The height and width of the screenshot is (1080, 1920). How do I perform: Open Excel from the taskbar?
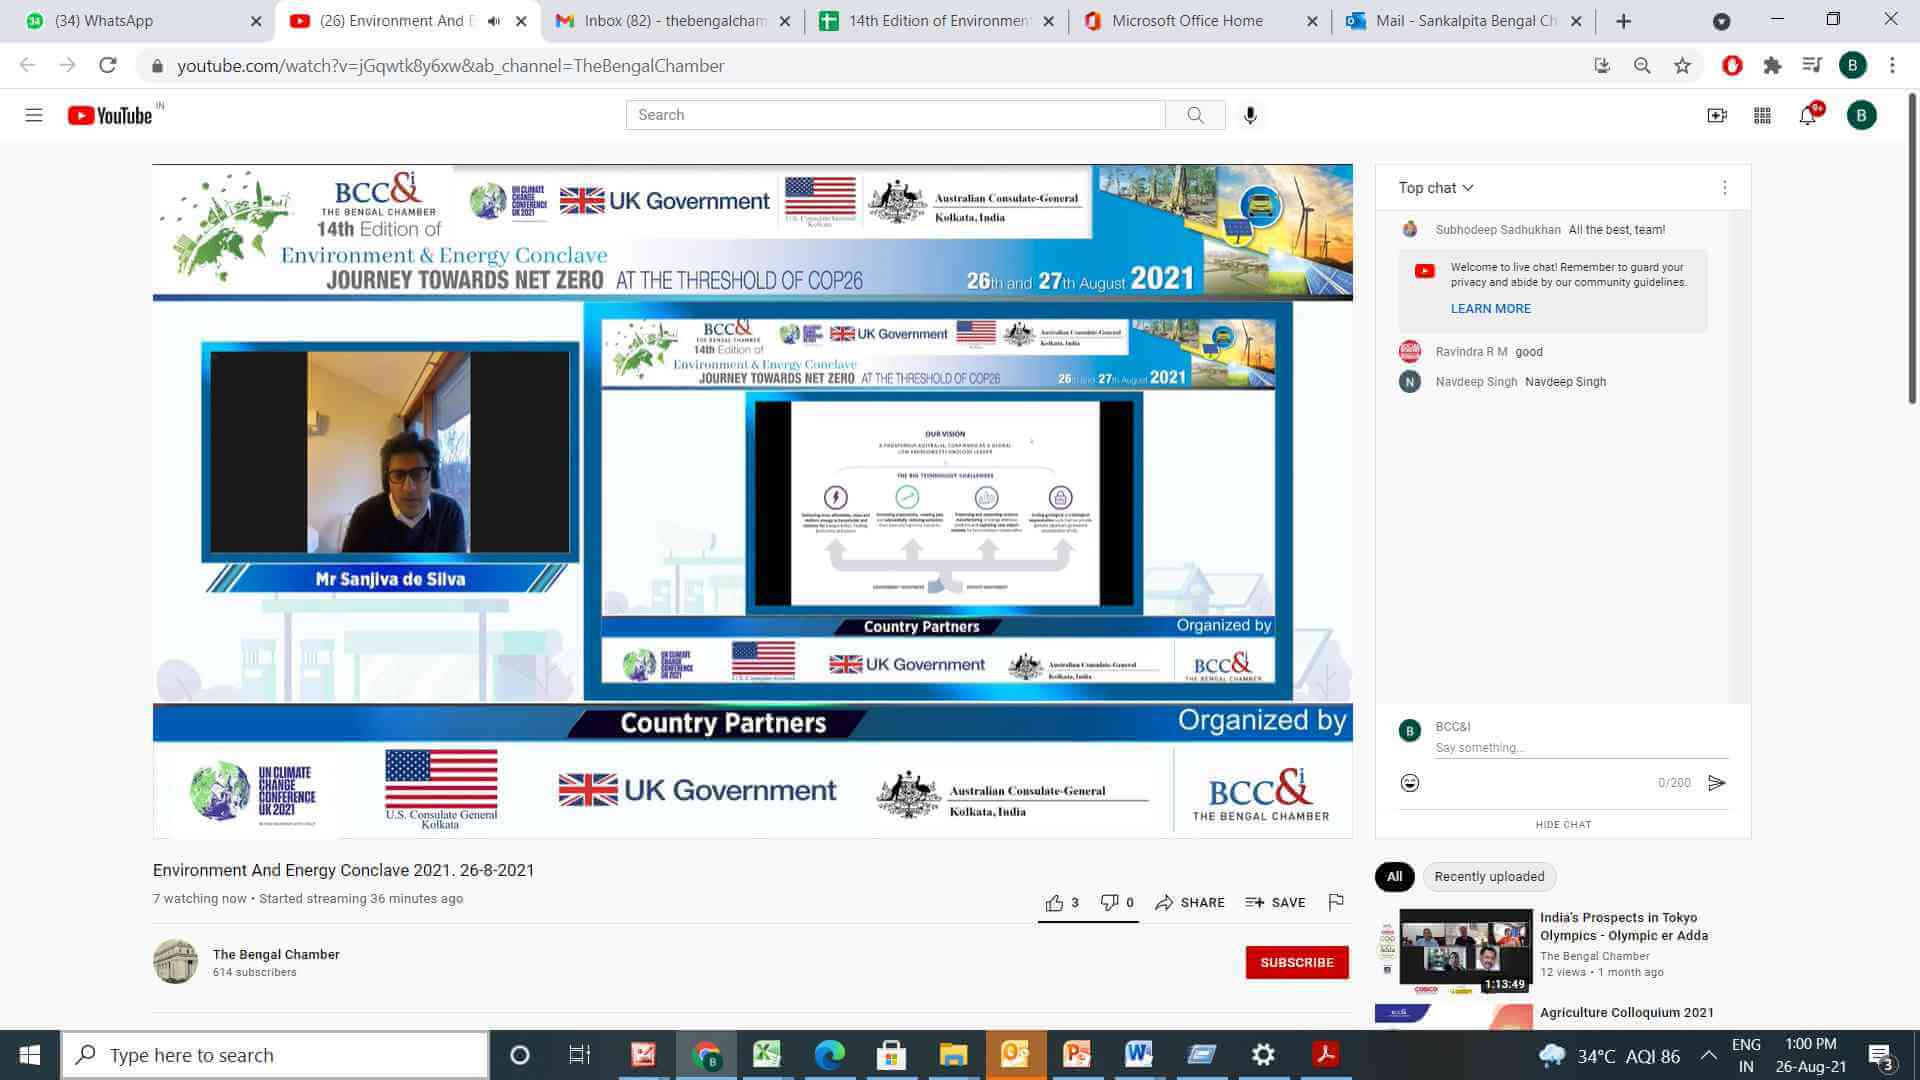(767, 1055)
